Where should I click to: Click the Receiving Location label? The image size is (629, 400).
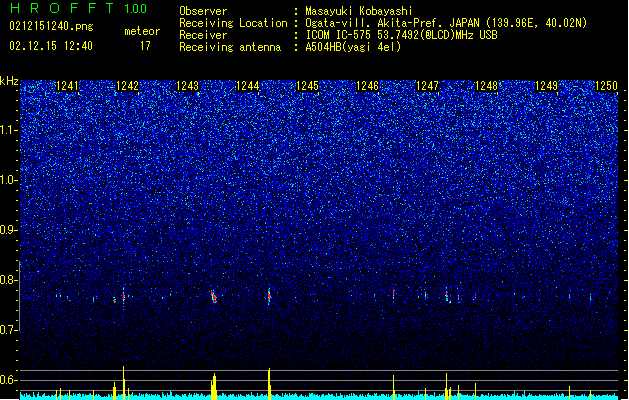[x=233, y=23]
